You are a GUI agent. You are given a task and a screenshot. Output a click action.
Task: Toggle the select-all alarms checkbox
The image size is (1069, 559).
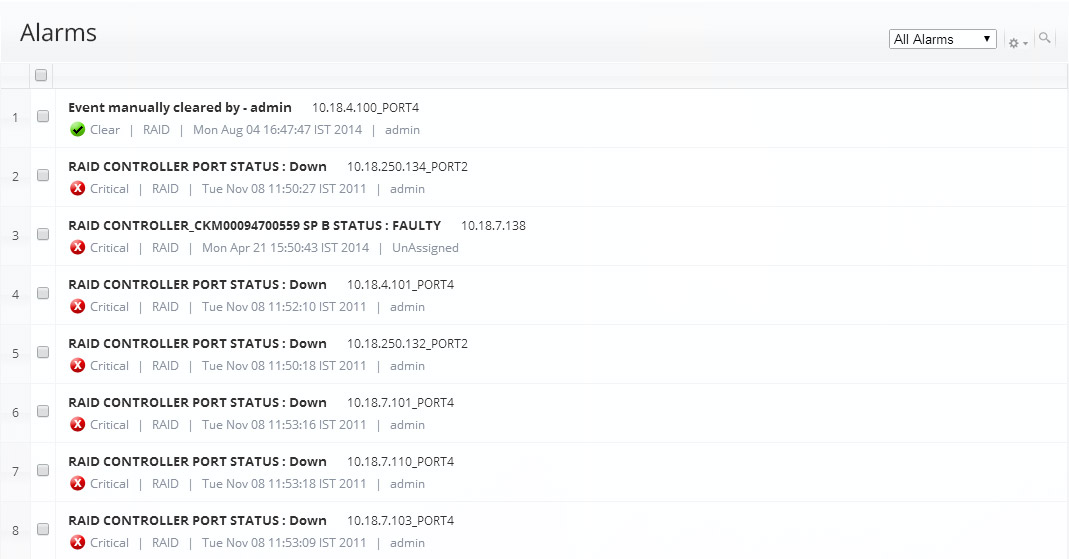[41, 75]
